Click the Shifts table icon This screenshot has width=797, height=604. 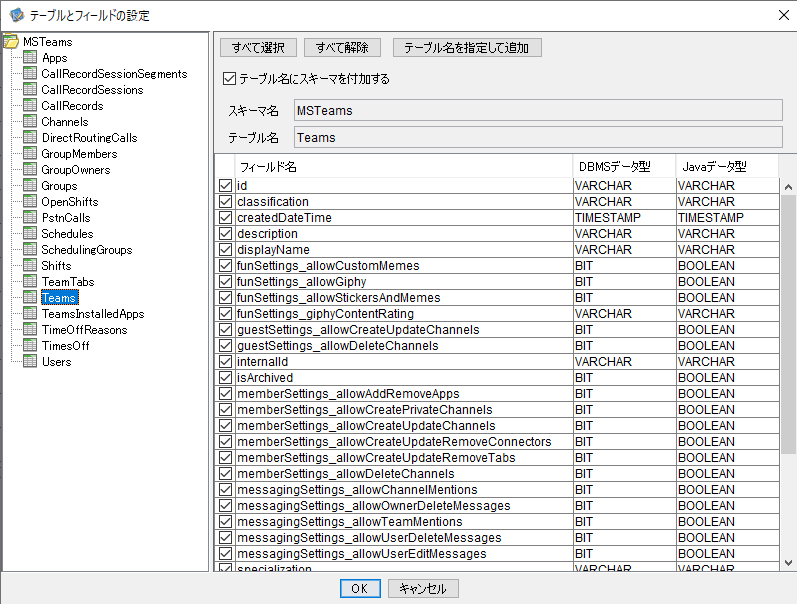30,265
